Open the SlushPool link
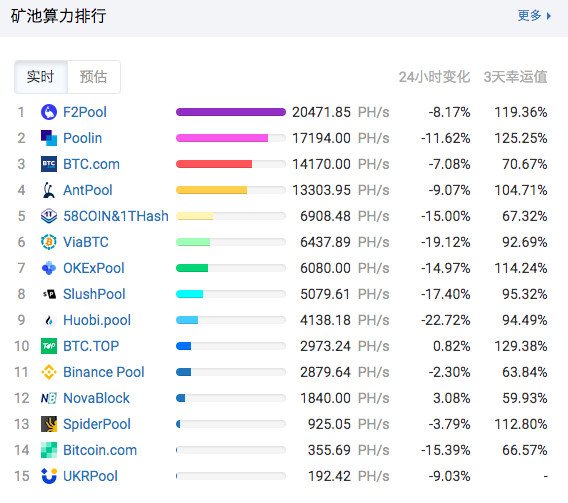The image size is (568, 503). [94, 294]
